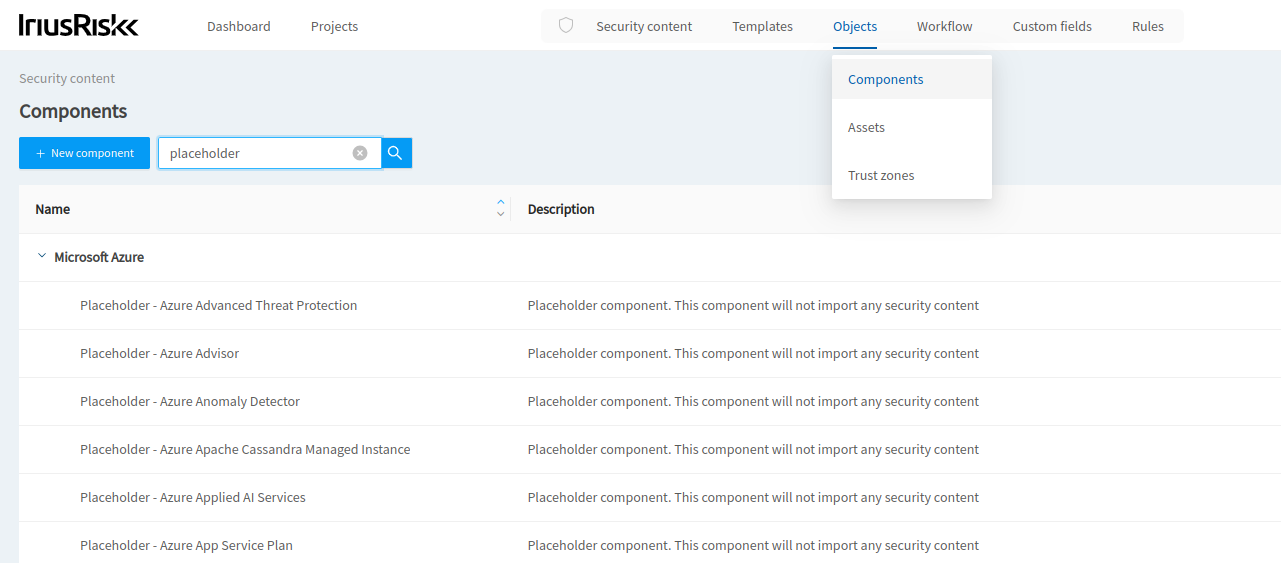Image resolution: width=1281 pixels, height=563 pixels.
Task: Open the Workflow tab
Action: click(x=944, y=27)
